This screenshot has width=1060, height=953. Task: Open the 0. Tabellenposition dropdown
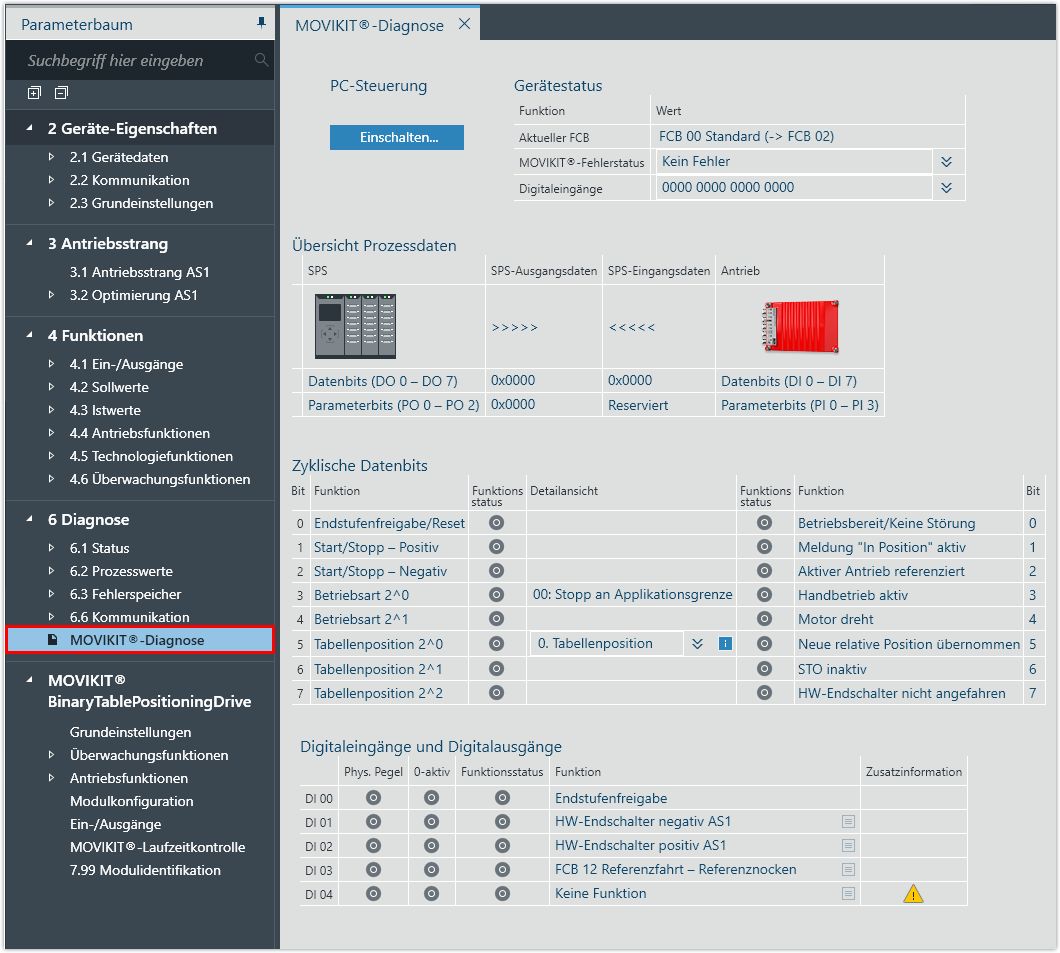tap(697, 644)
